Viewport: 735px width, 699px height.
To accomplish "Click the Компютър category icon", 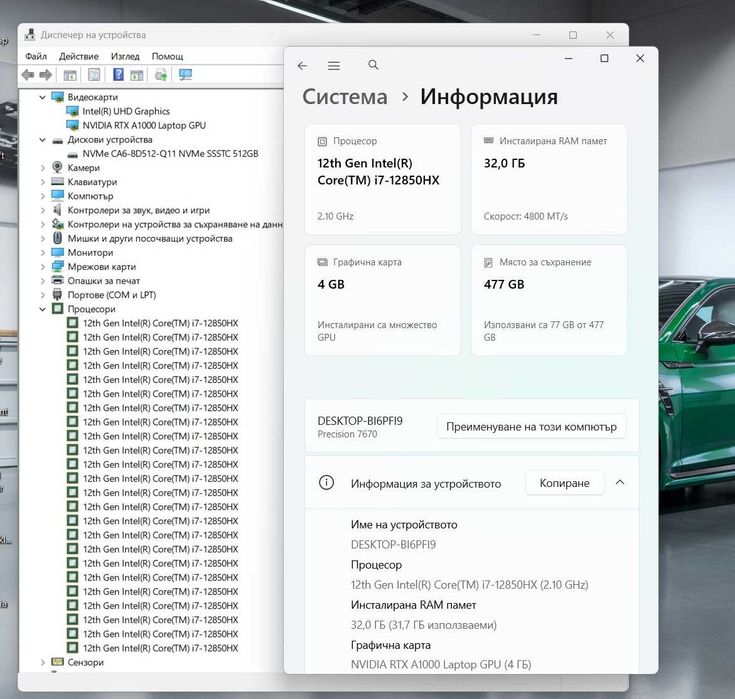I will point(57,195).
